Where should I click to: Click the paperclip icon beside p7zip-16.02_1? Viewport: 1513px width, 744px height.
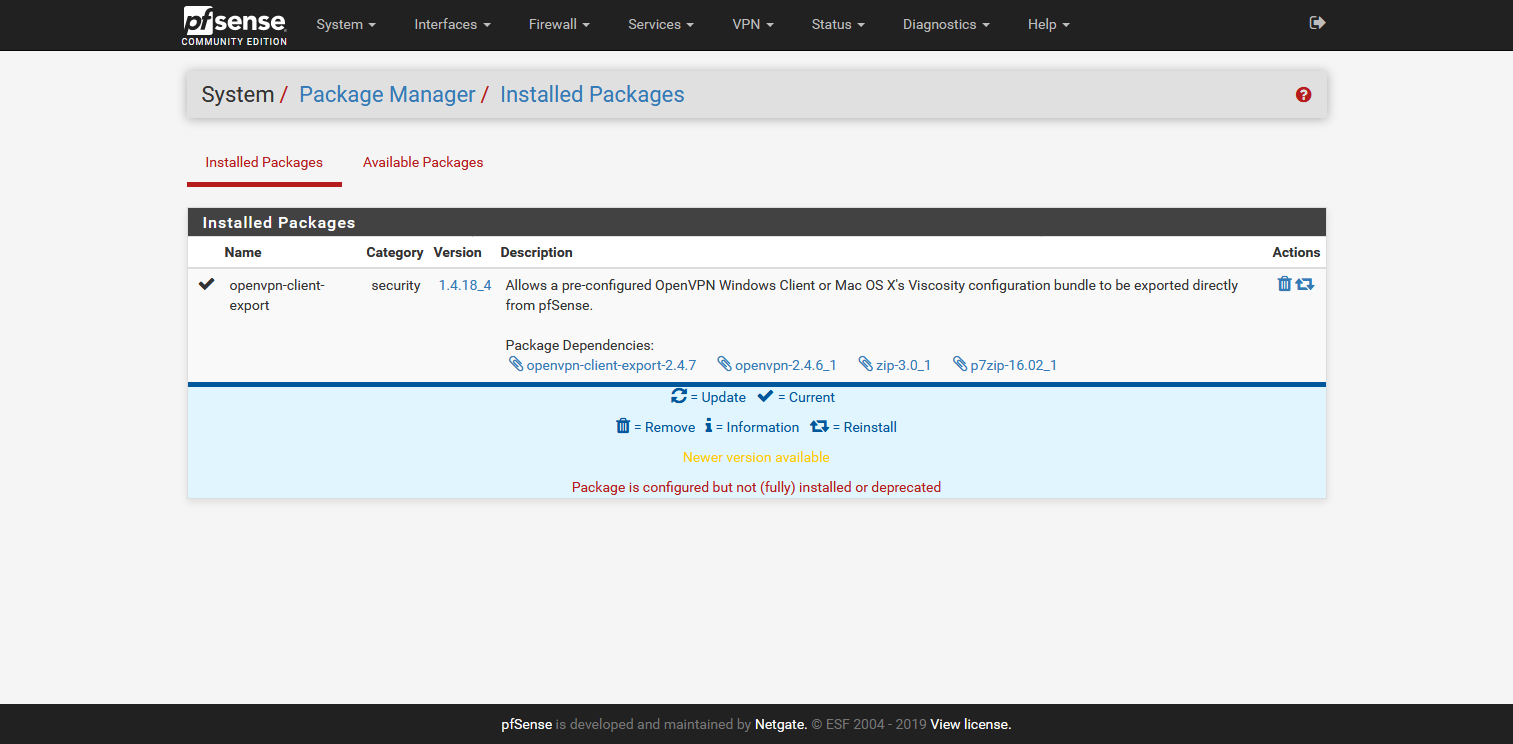[x=960, y=364]
